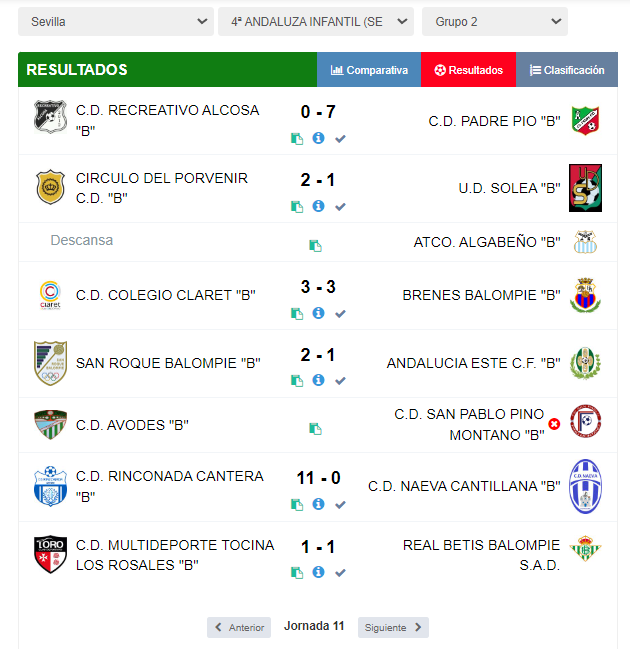Click checkmark under the 0-7 score
The image size is (630, 649).
(x=340, y=139)
